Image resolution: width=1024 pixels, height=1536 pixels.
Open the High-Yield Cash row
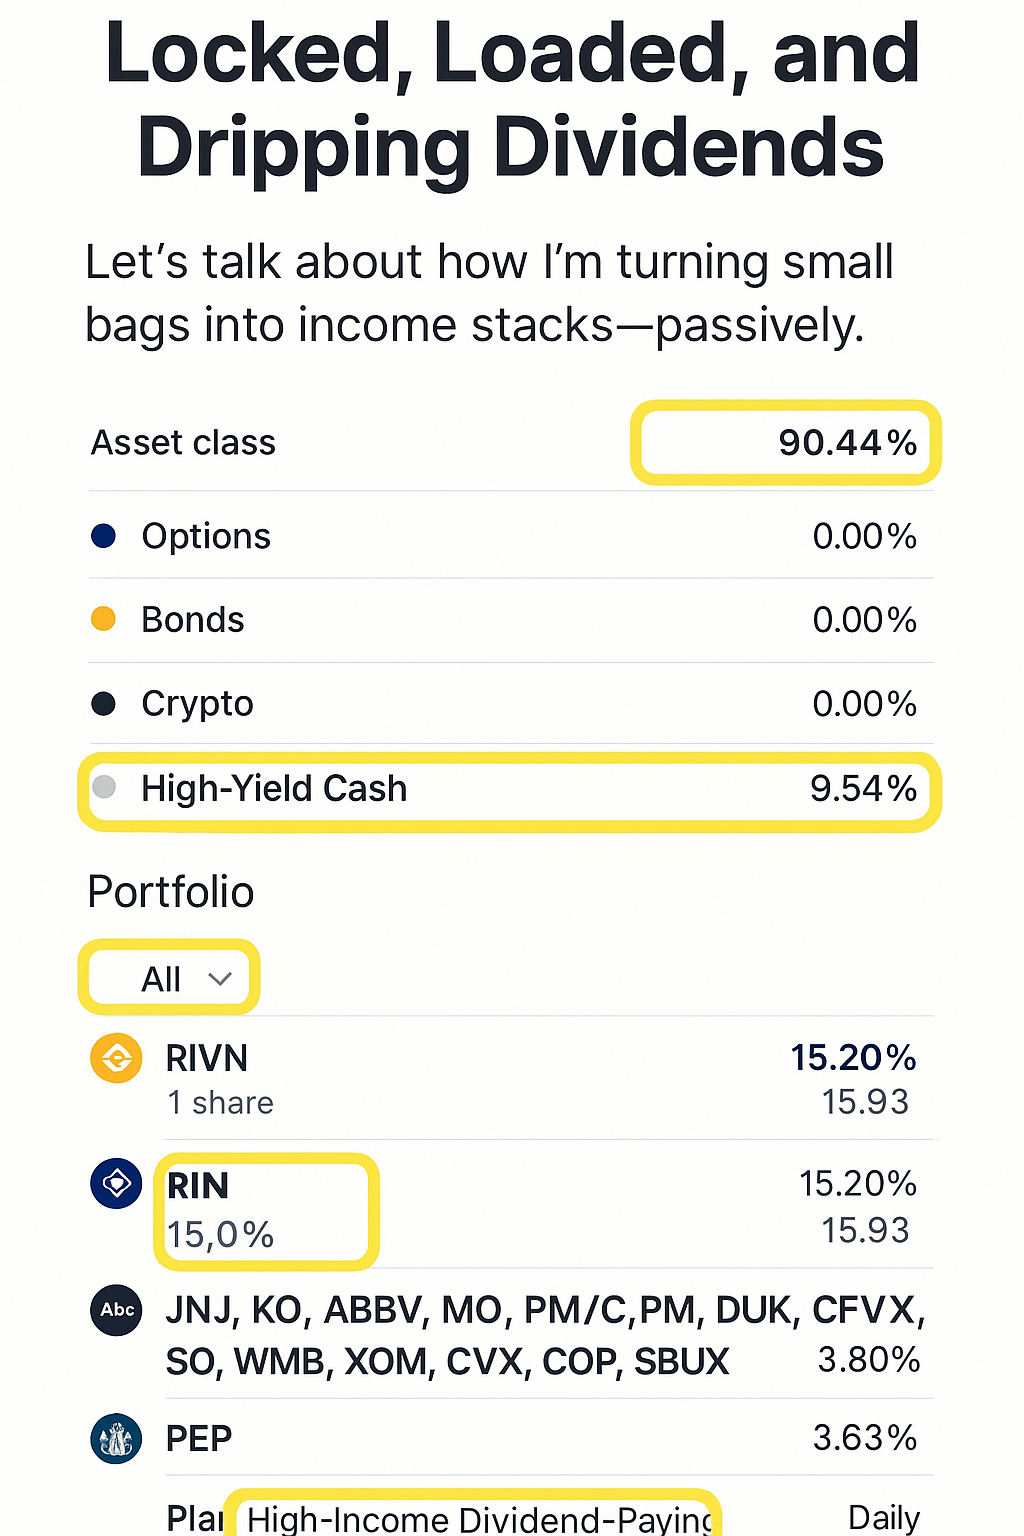click(x=510, y=789)
